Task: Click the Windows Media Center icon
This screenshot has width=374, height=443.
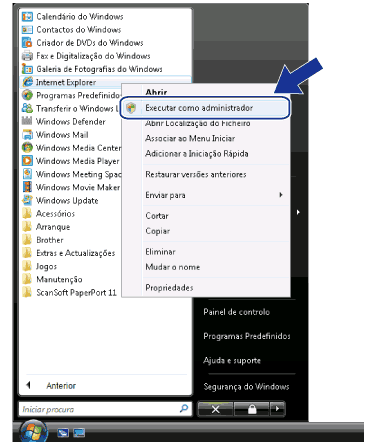Action: (x=27, y=148)
